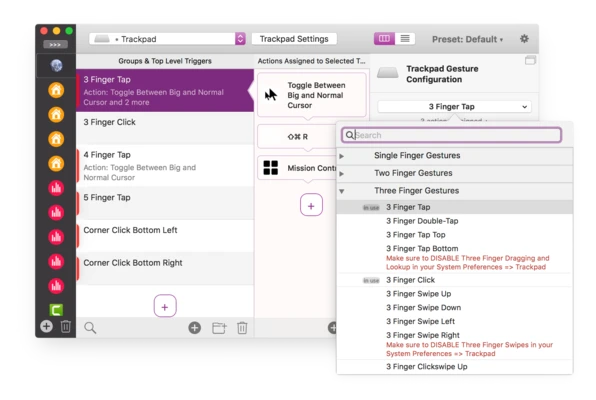Open the Preset: Default dropdown

pos(468,39)
